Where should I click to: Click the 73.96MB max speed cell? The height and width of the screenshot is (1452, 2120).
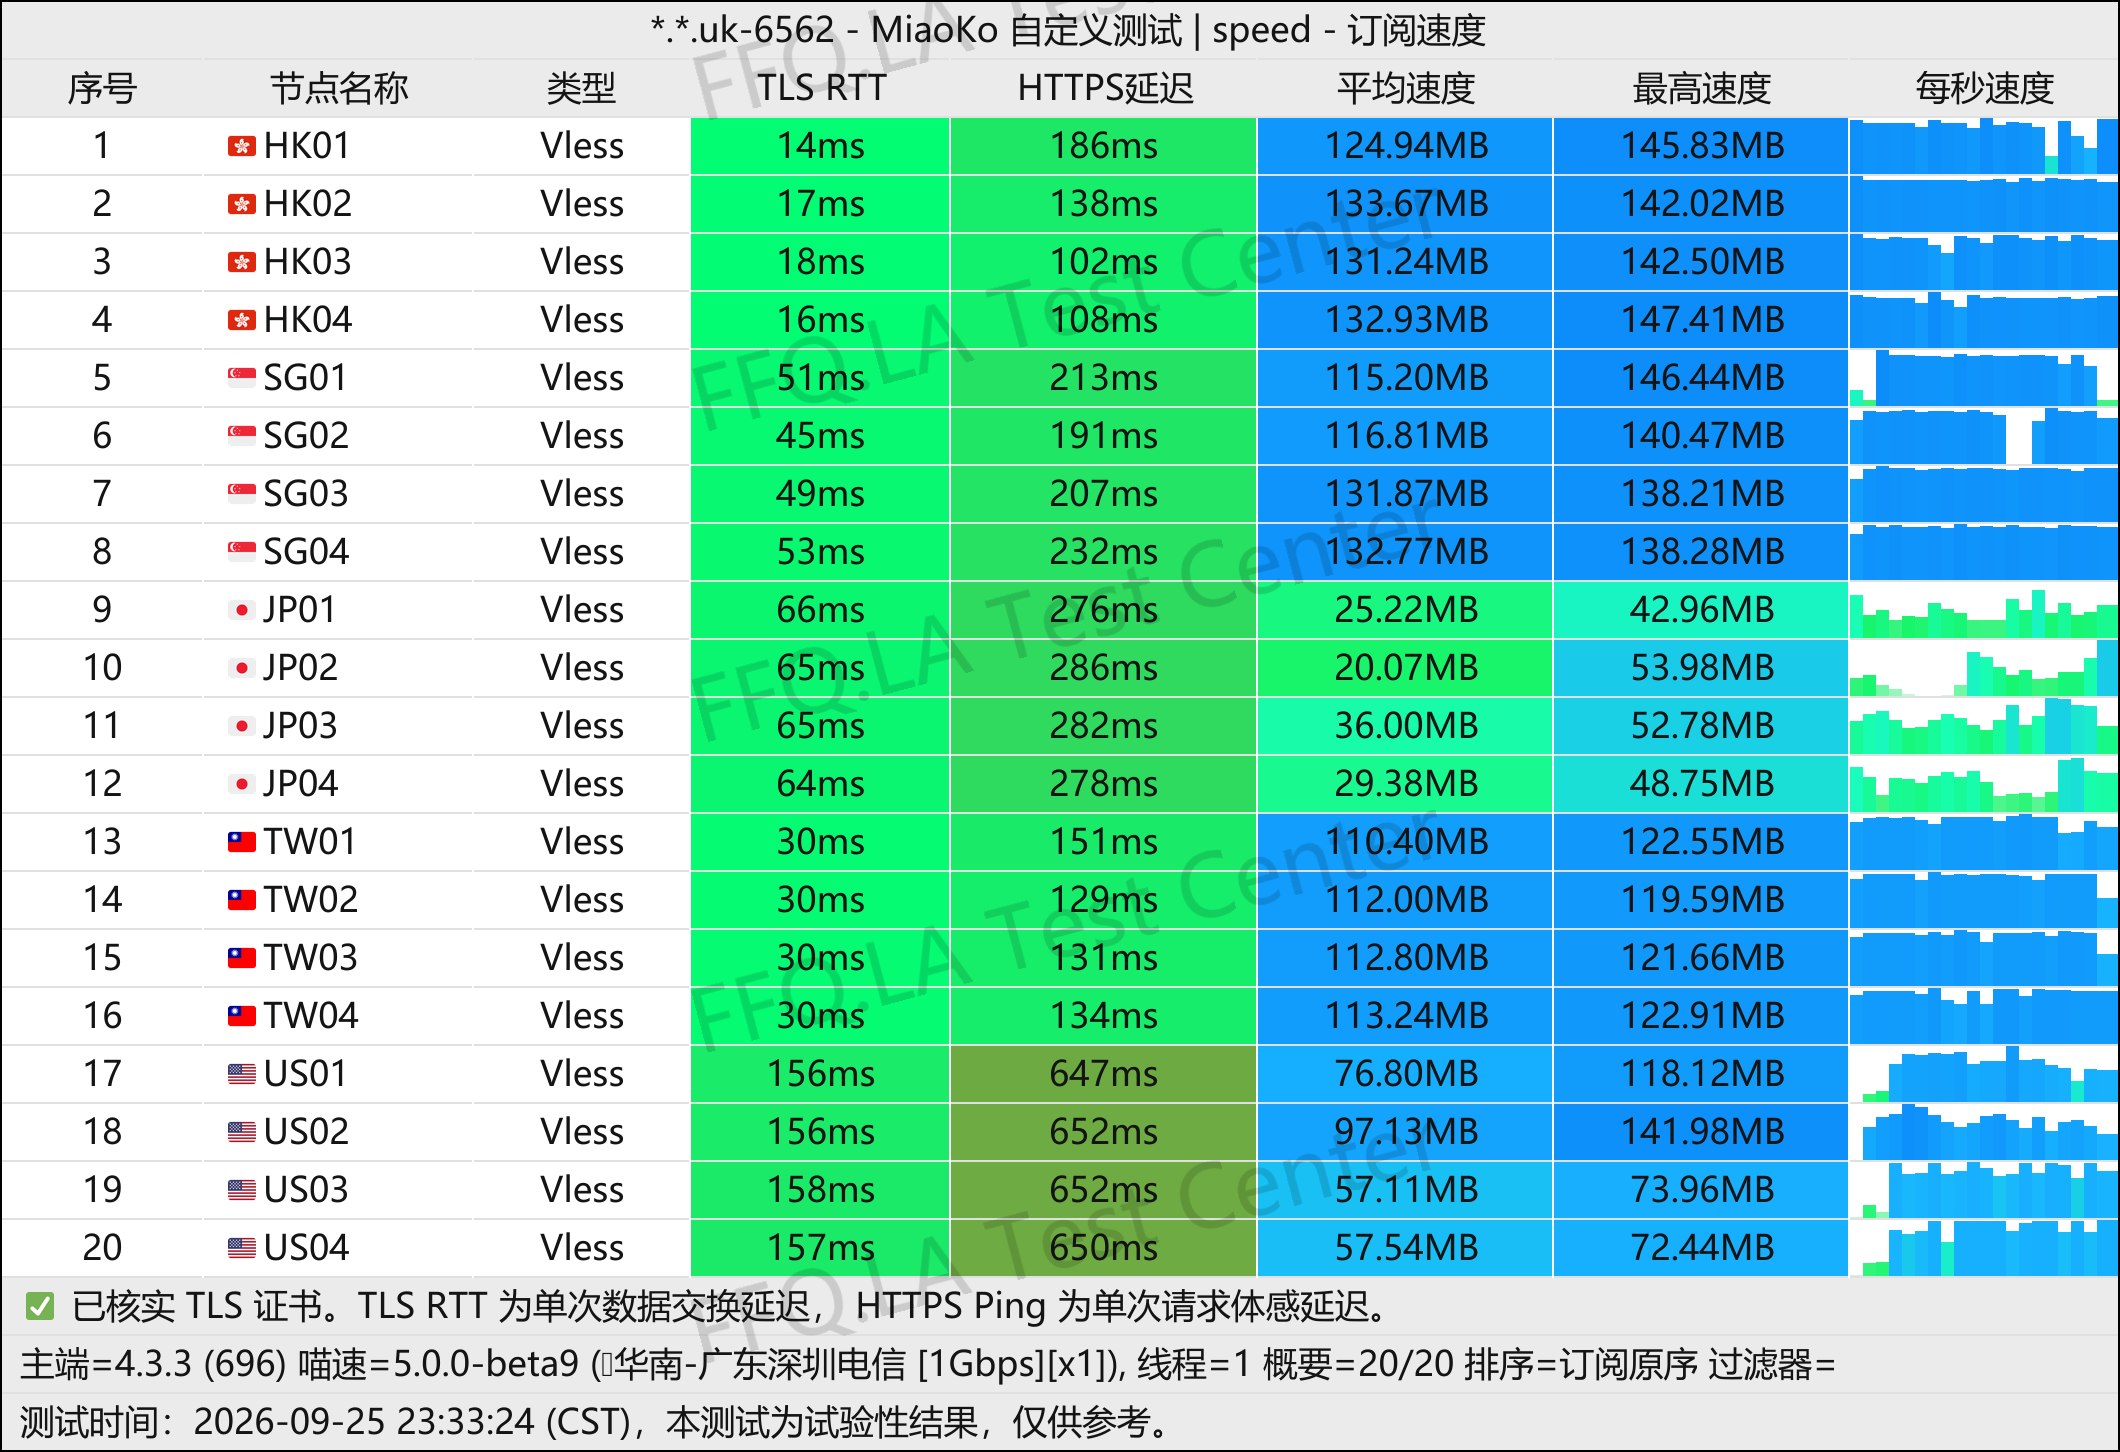coord(1701,1190)
